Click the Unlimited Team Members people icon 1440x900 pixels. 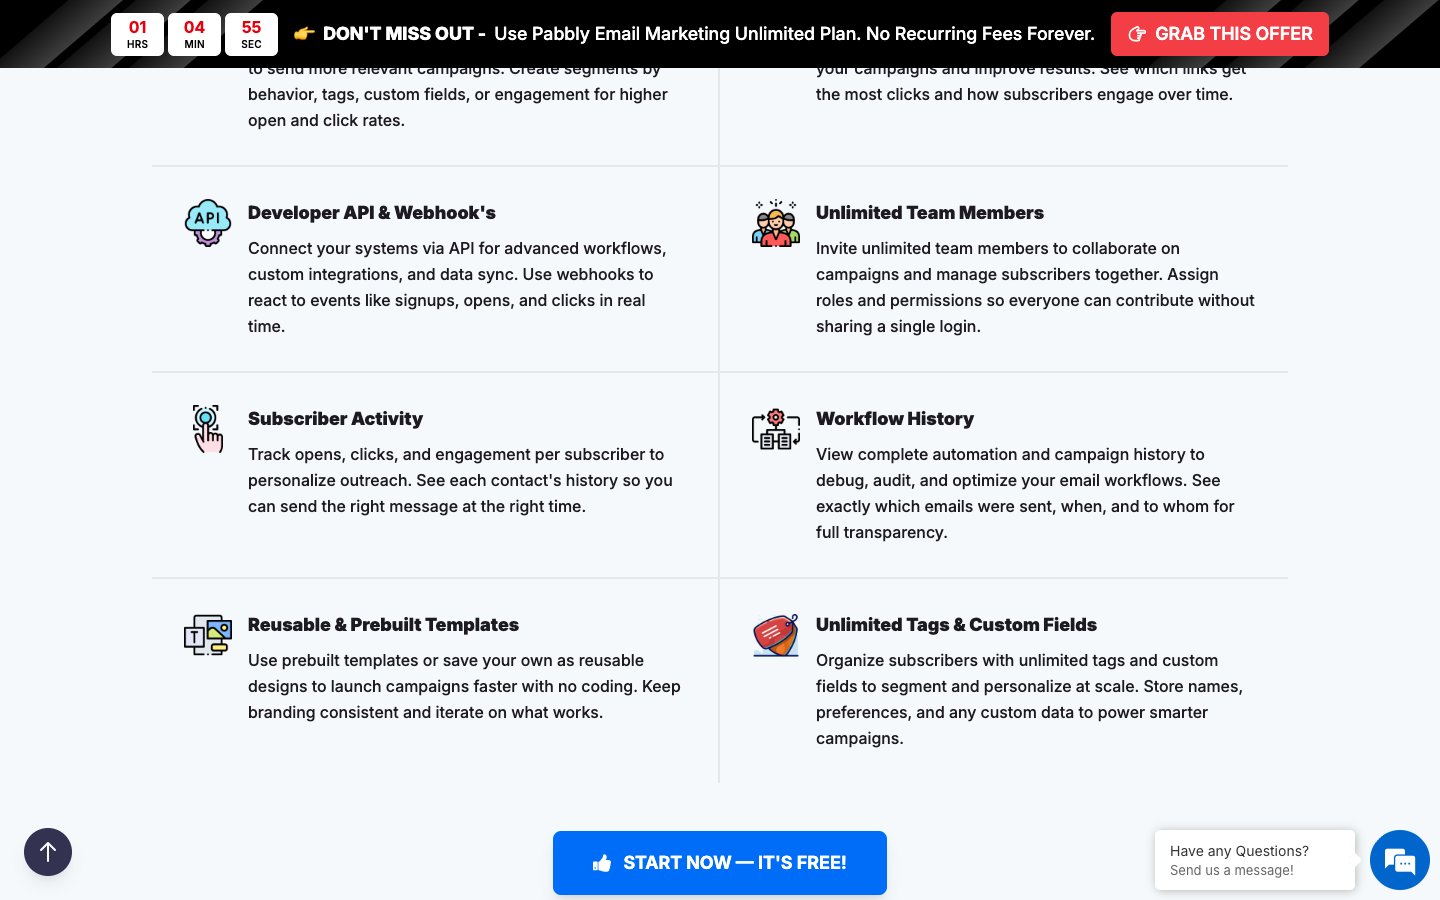[x=776, y=223]
